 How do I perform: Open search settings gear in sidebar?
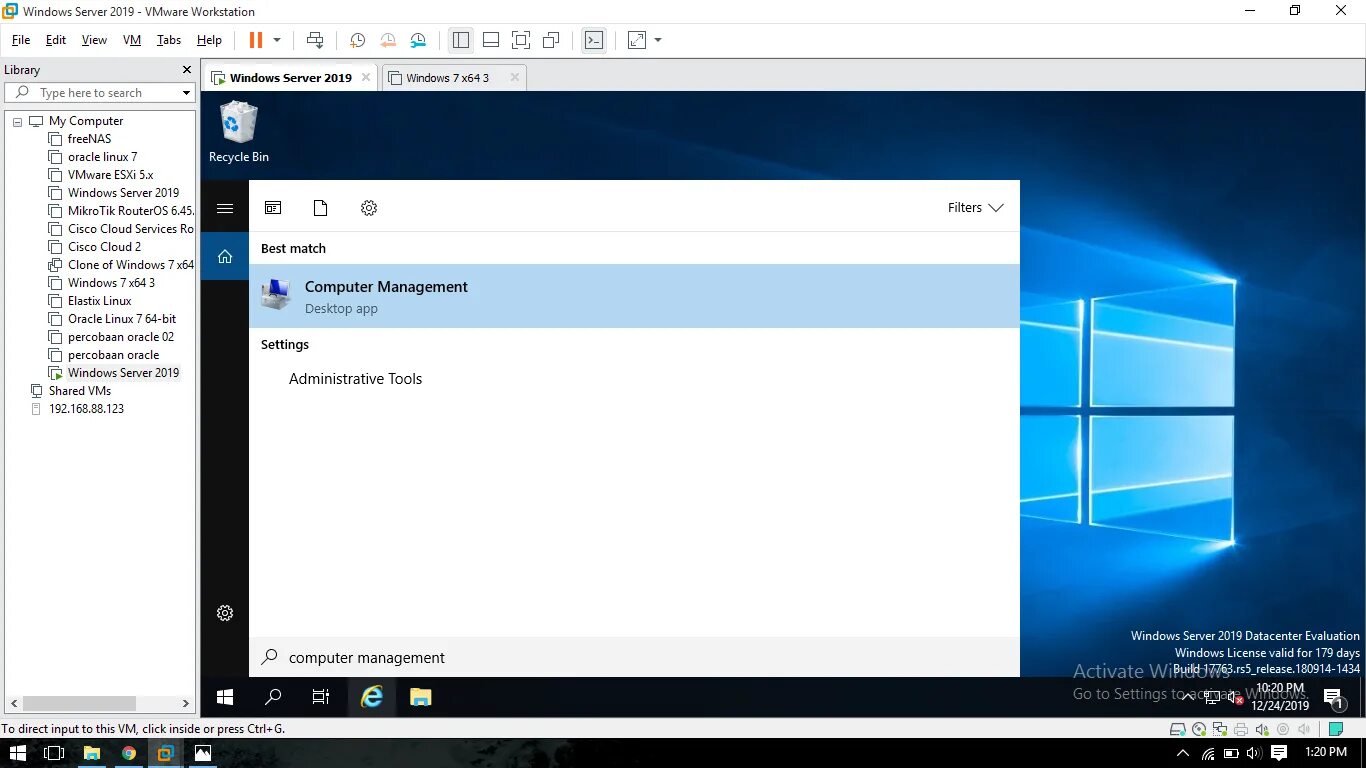(225, 613)
